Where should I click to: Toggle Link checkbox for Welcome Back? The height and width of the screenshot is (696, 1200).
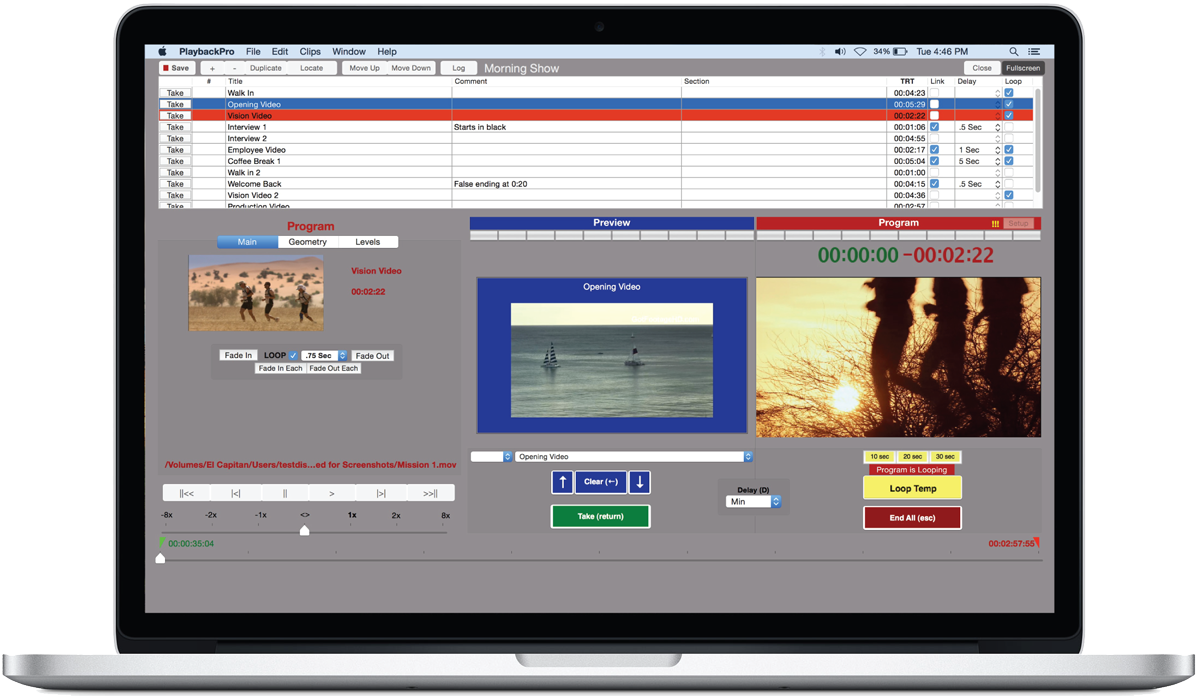pyautogui.click(x=934, y=184)
